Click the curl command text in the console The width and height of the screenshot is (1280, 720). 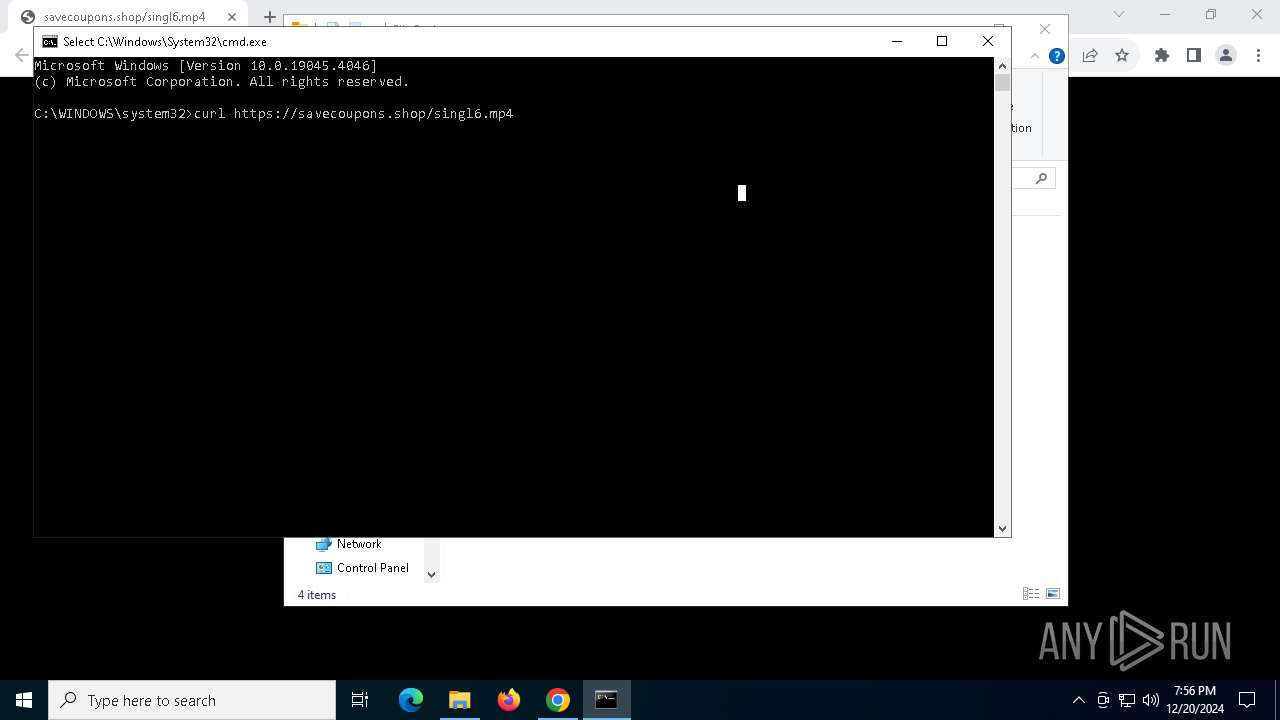point(353,114)
